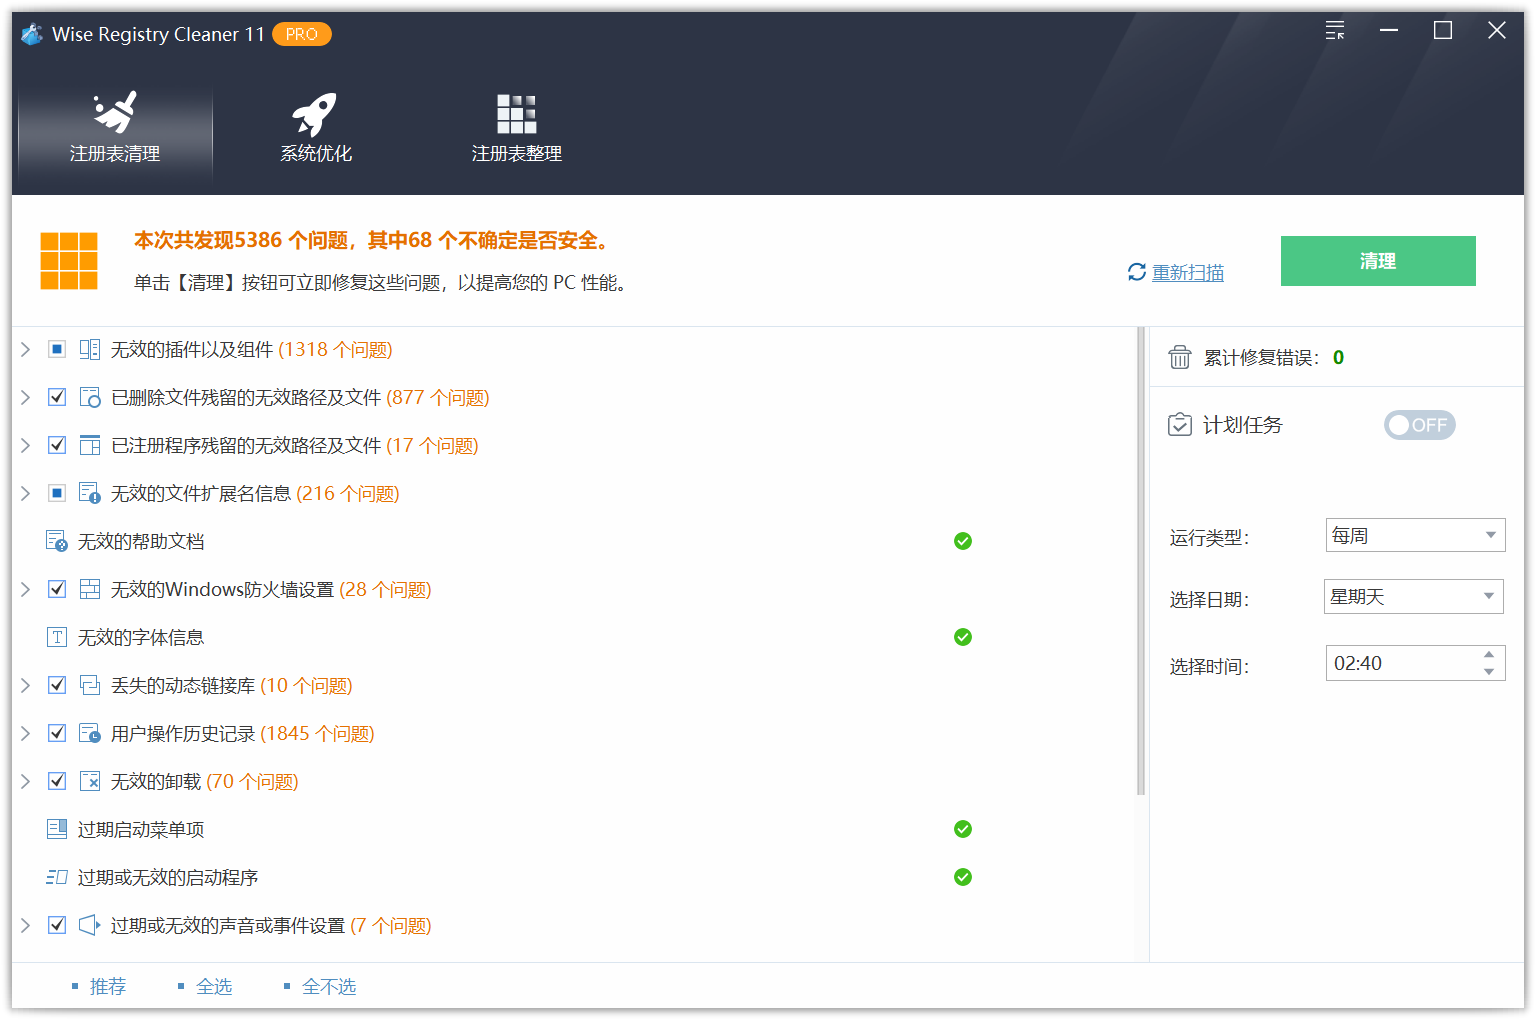Expand the 无效的插件以及组件 row
The height and width of the screenshot is (1020, 1536).
point(26,349)
